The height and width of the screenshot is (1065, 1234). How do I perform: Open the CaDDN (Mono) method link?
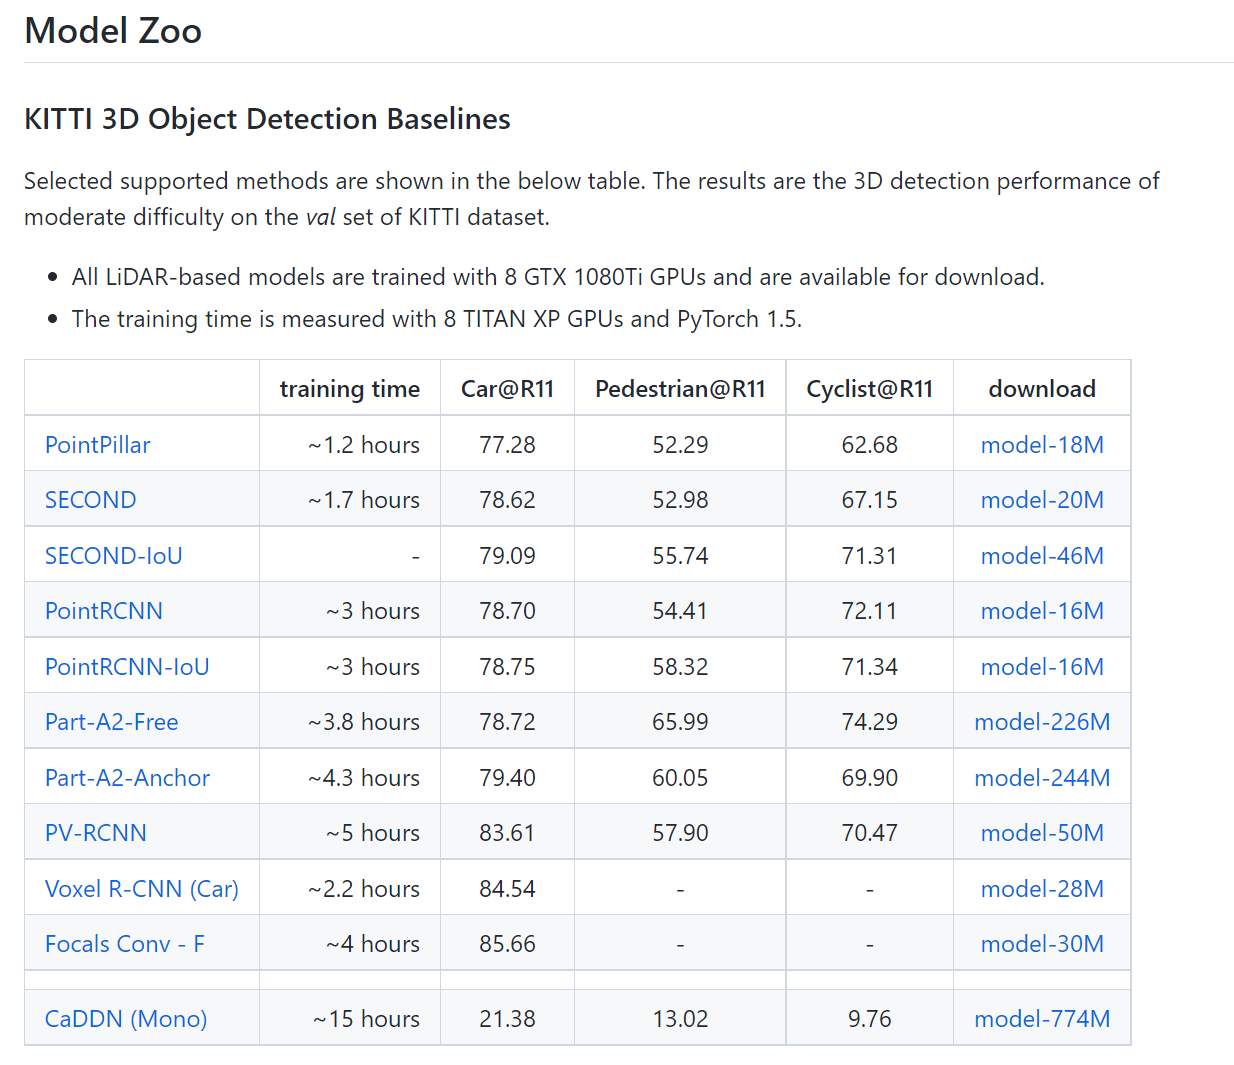click(x=126, y=1019)
